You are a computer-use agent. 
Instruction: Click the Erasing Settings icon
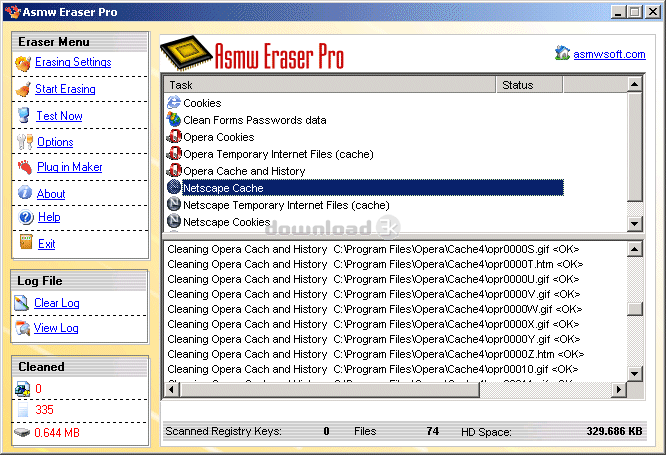point(24,63)
